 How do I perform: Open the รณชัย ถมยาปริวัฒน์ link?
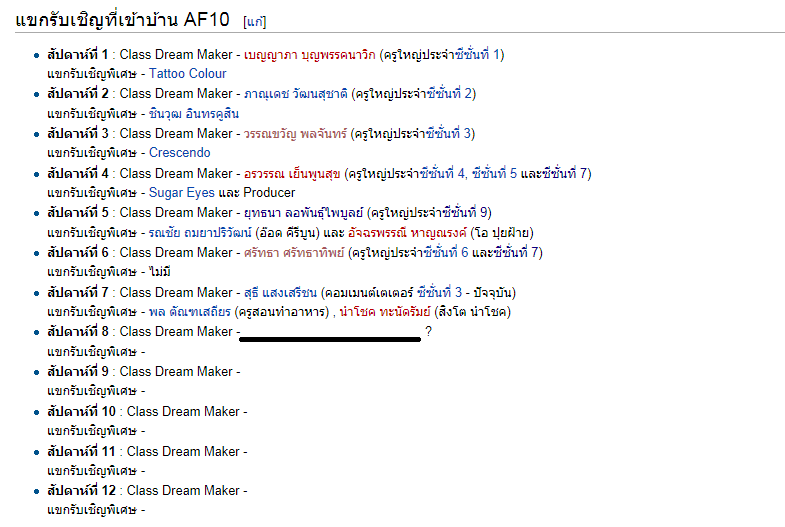point(200,233)
